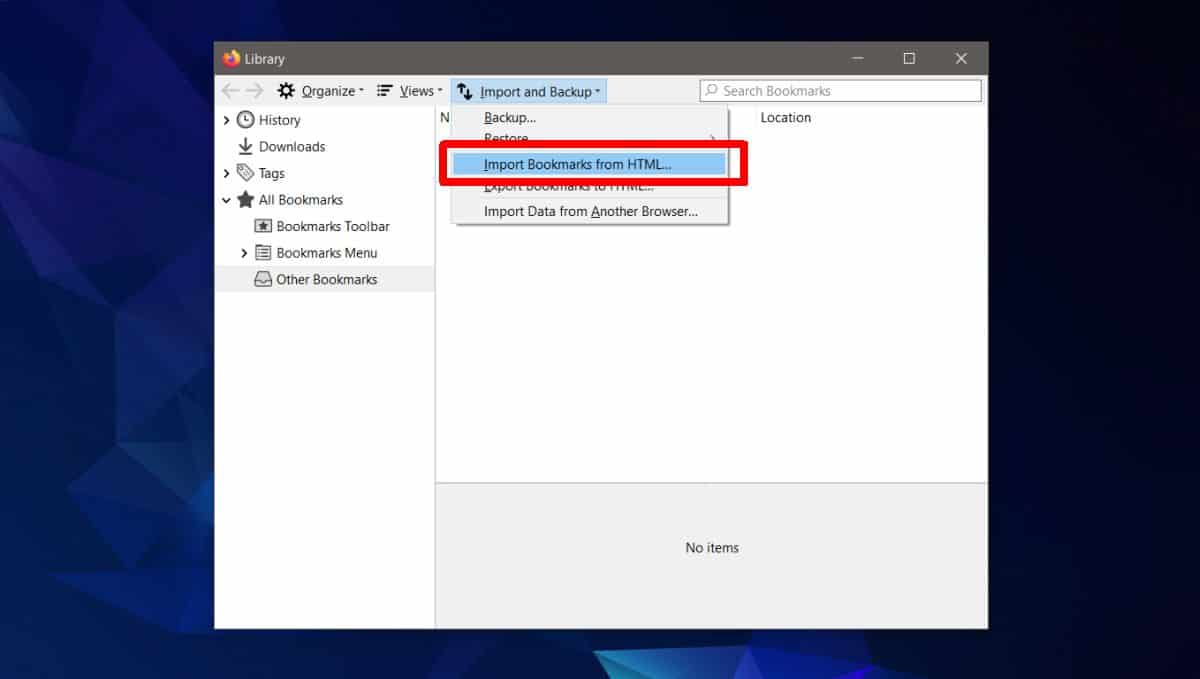This screenshot has width=1200, height=679.
Task: Click the magnifier icon in search box
Action: point(712,91)
